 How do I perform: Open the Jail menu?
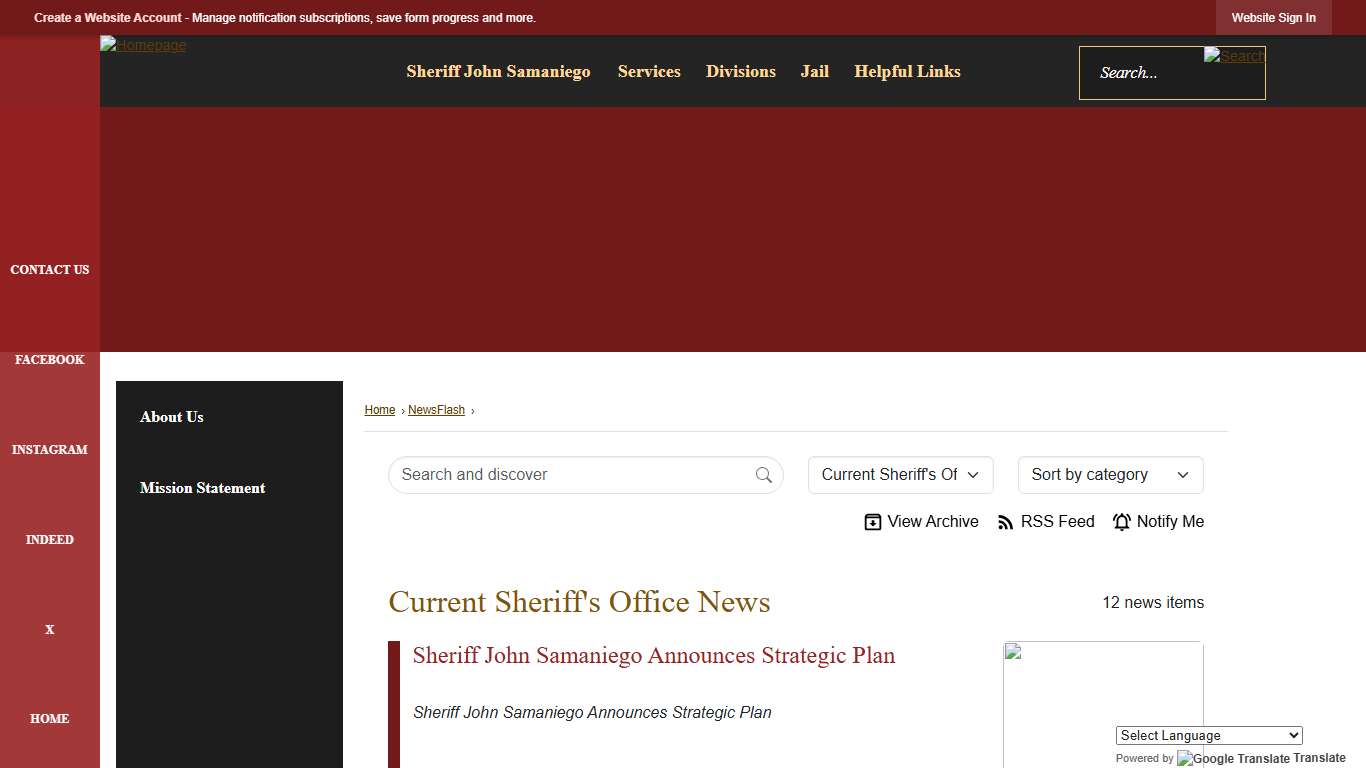814,71
